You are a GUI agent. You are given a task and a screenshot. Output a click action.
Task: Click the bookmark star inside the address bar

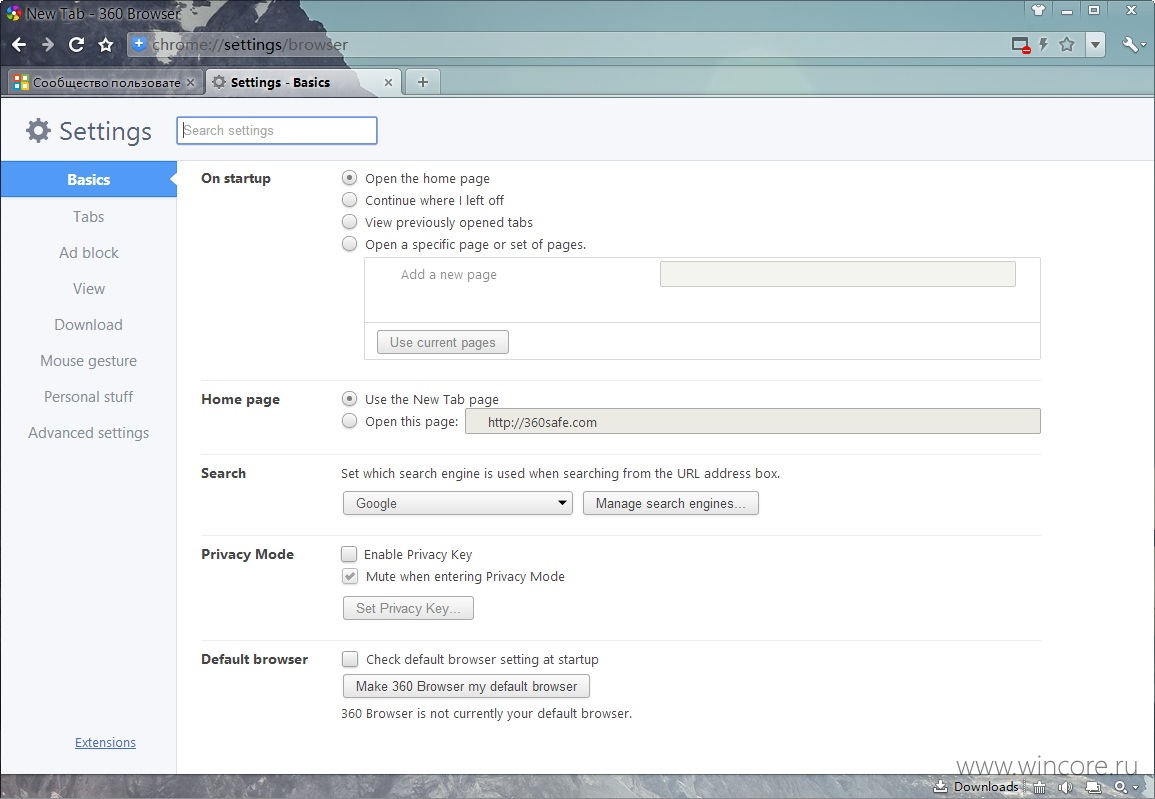(x=1067, y=44)
